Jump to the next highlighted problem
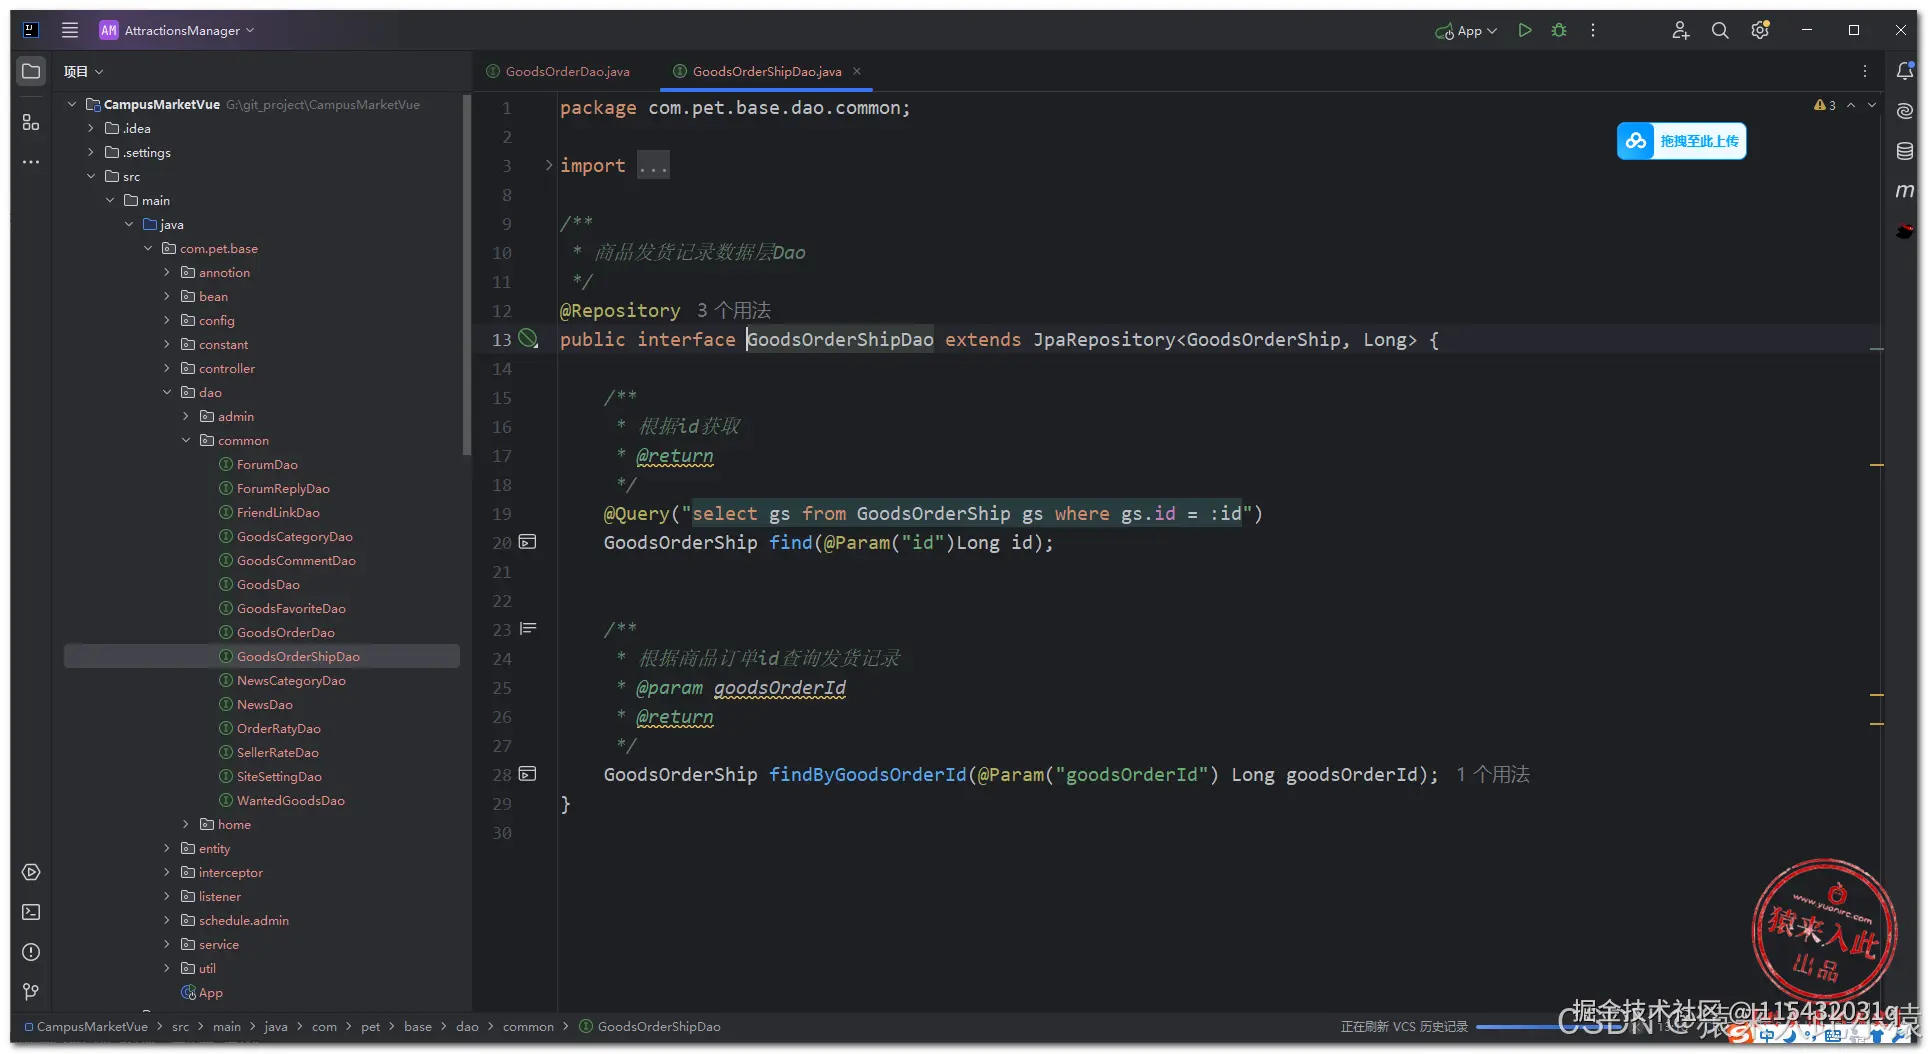 pyautogui.click(x=1872, y=105)
